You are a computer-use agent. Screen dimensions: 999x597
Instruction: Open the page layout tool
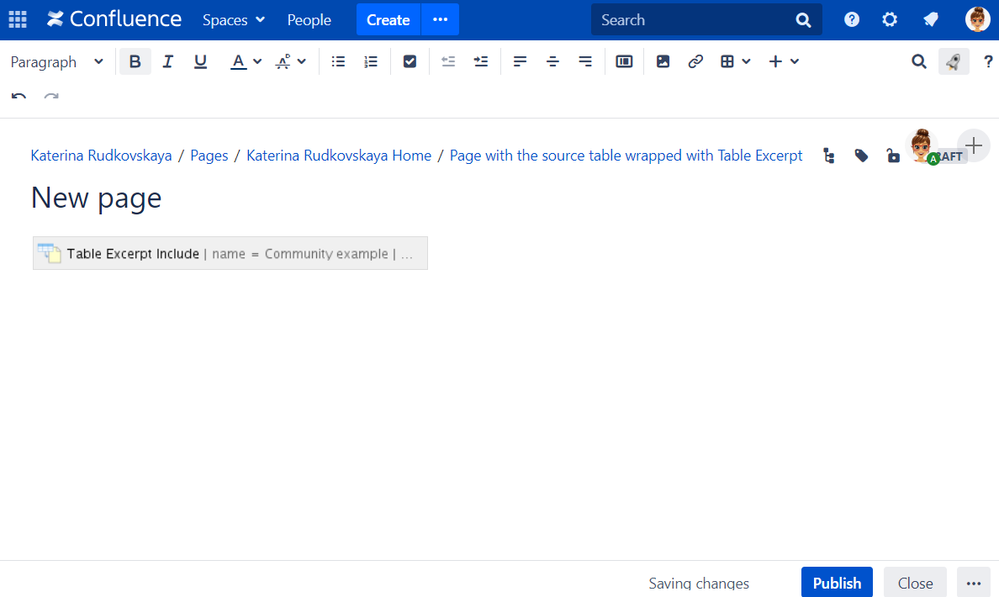tap(624, 62)
